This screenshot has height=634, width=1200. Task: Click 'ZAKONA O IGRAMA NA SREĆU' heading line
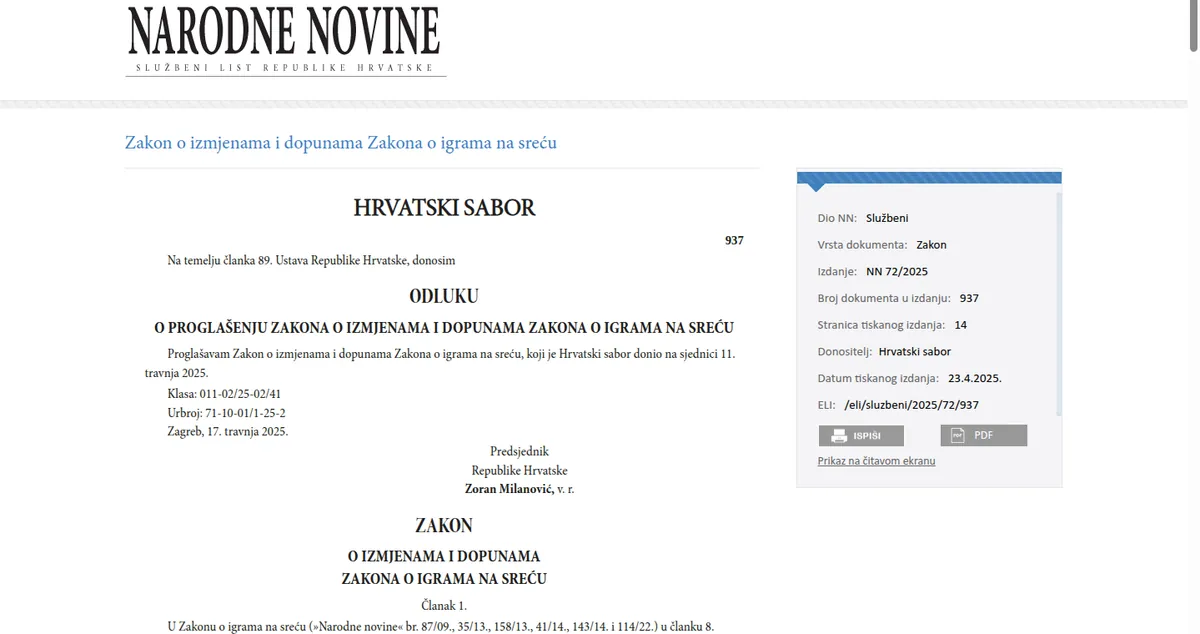444,579
